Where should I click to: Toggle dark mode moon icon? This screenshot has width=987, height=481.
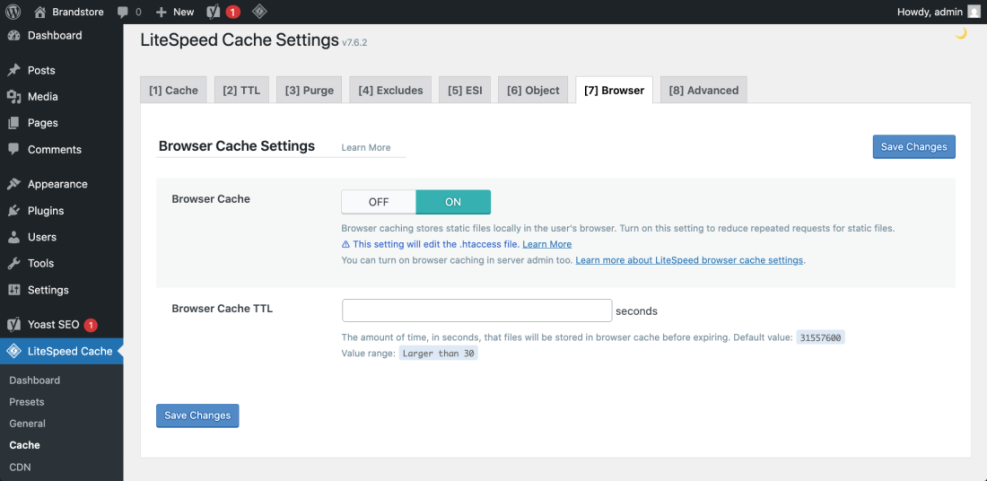coord(961,34)
